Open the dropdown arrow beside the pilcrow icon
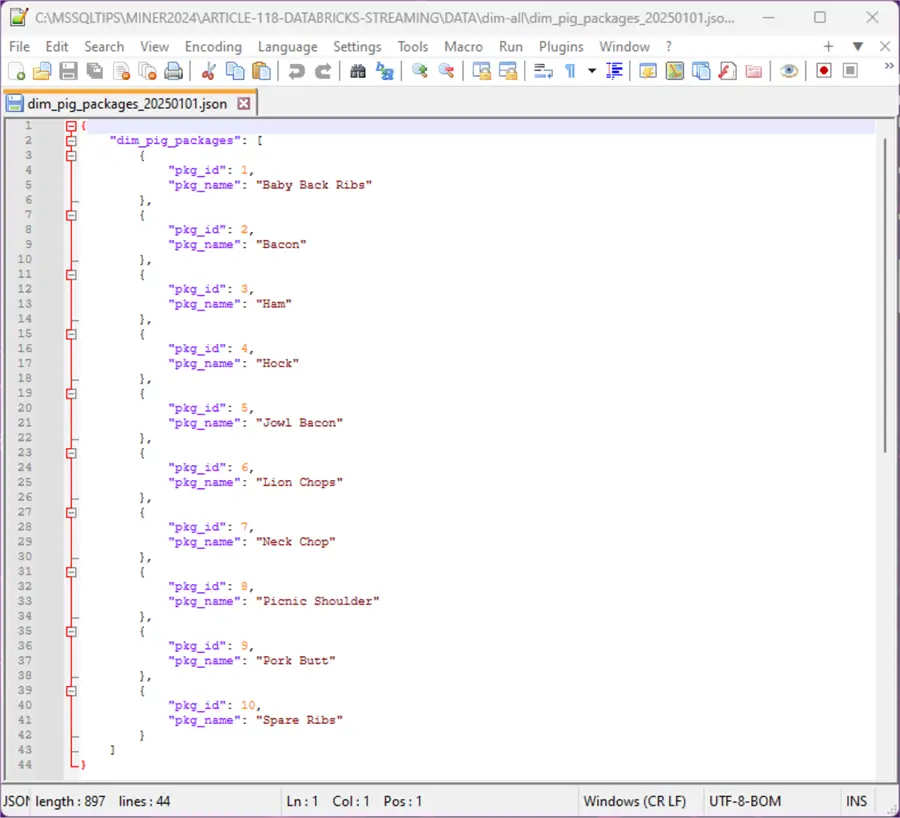The width and height of the screenshot is (900, 818). click(592, 71)
